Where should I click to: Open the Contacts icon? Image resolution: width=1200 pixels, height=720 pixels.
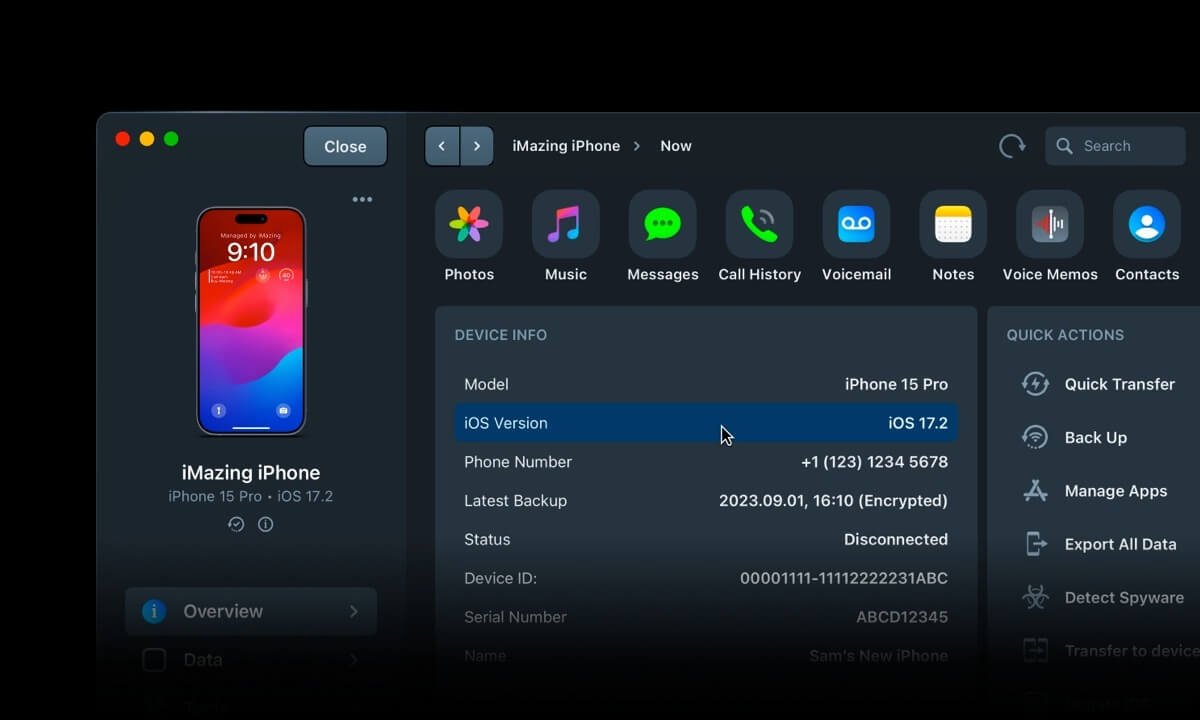click(1147, 224)
